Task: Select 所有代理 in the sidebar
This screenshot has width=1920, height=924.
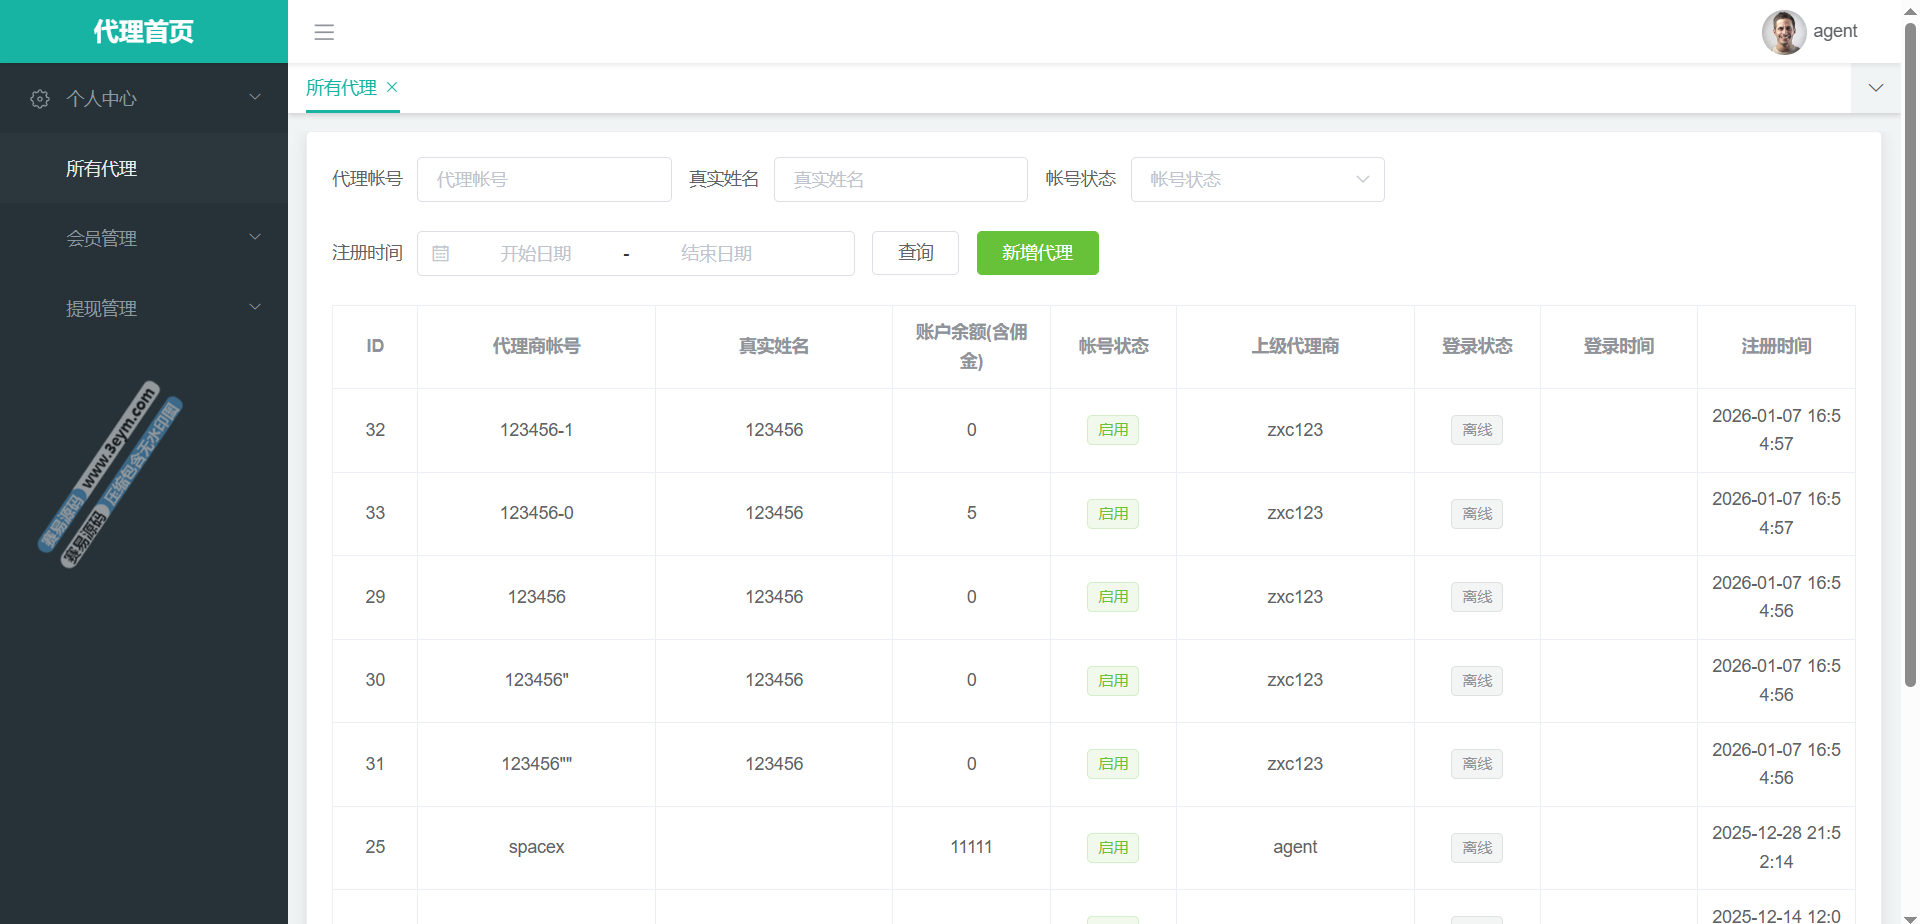Action: [102, 169]
